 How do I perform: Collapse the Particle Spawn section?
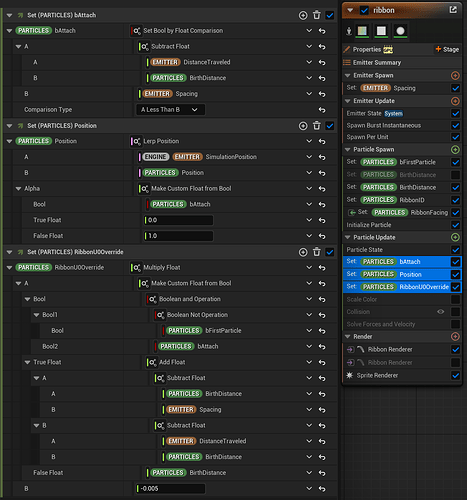click(x=348, y=150)
